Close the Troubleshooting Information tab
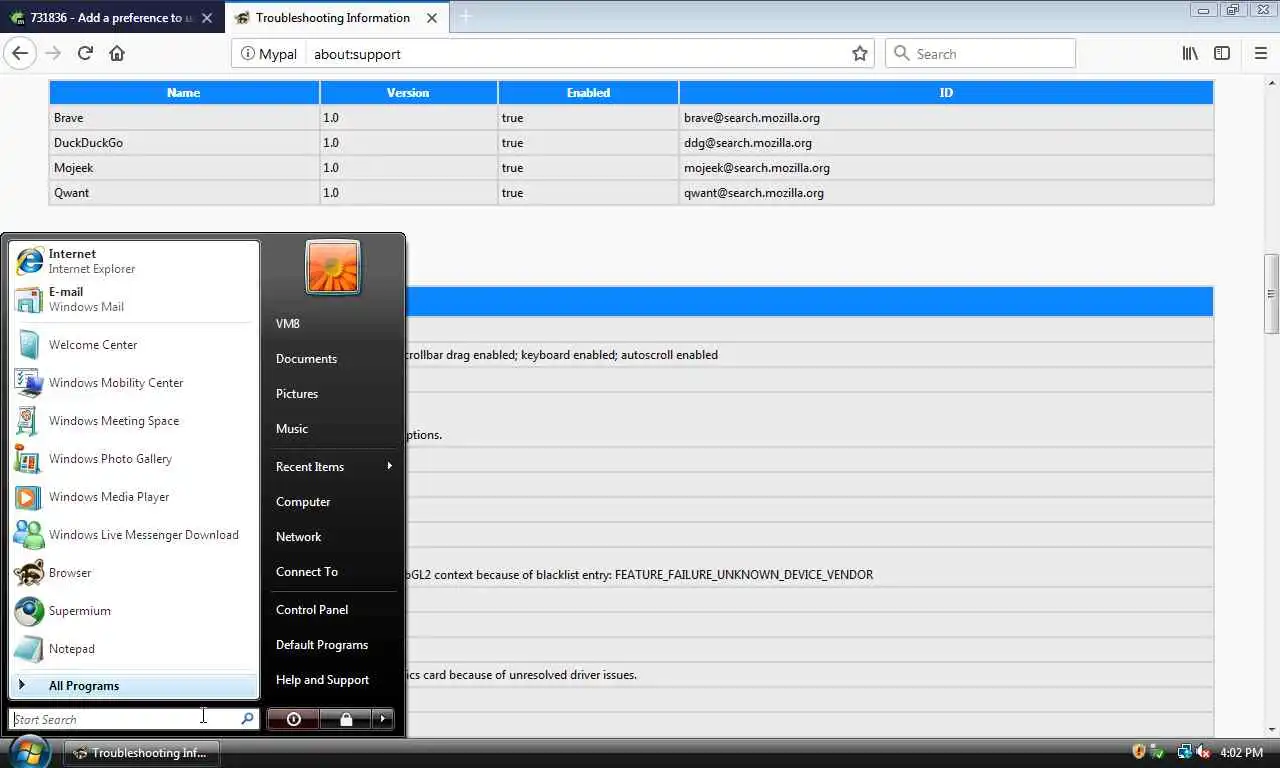The image size is (1280, 768). (431, 17)
